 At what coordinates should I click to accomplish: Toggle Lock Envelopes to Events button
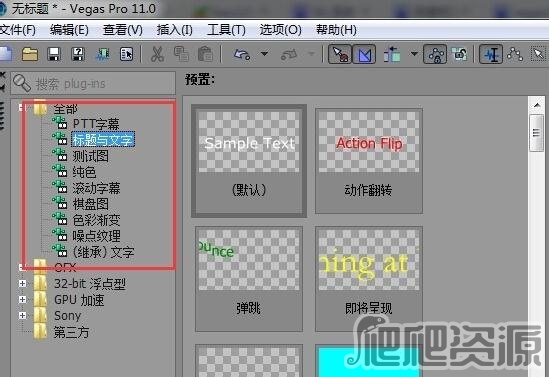tap(435, 54)
